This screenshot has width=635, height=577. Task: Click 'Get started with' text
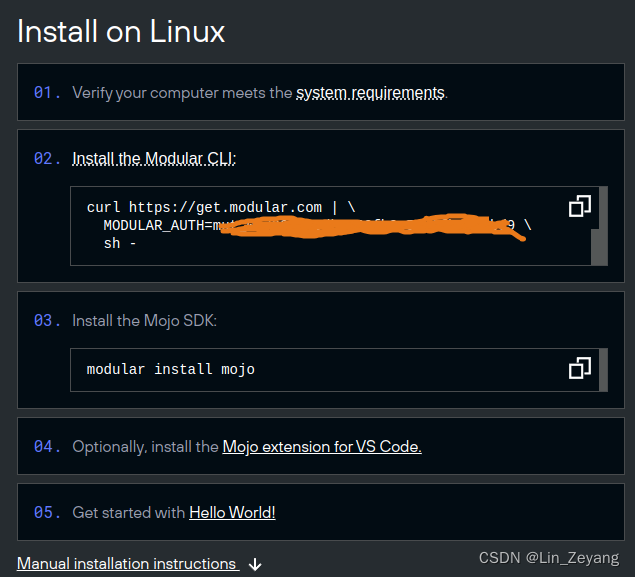coord(128,513)
